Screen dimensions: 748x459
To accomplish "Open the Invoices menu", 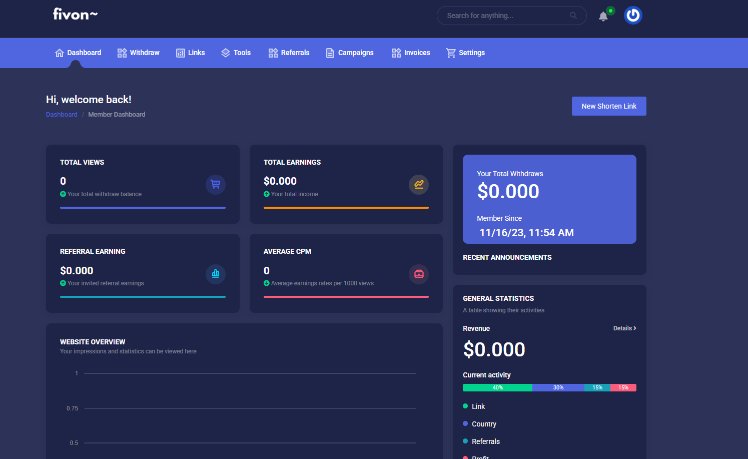I will pyautogui.click(x=411, y=53).
